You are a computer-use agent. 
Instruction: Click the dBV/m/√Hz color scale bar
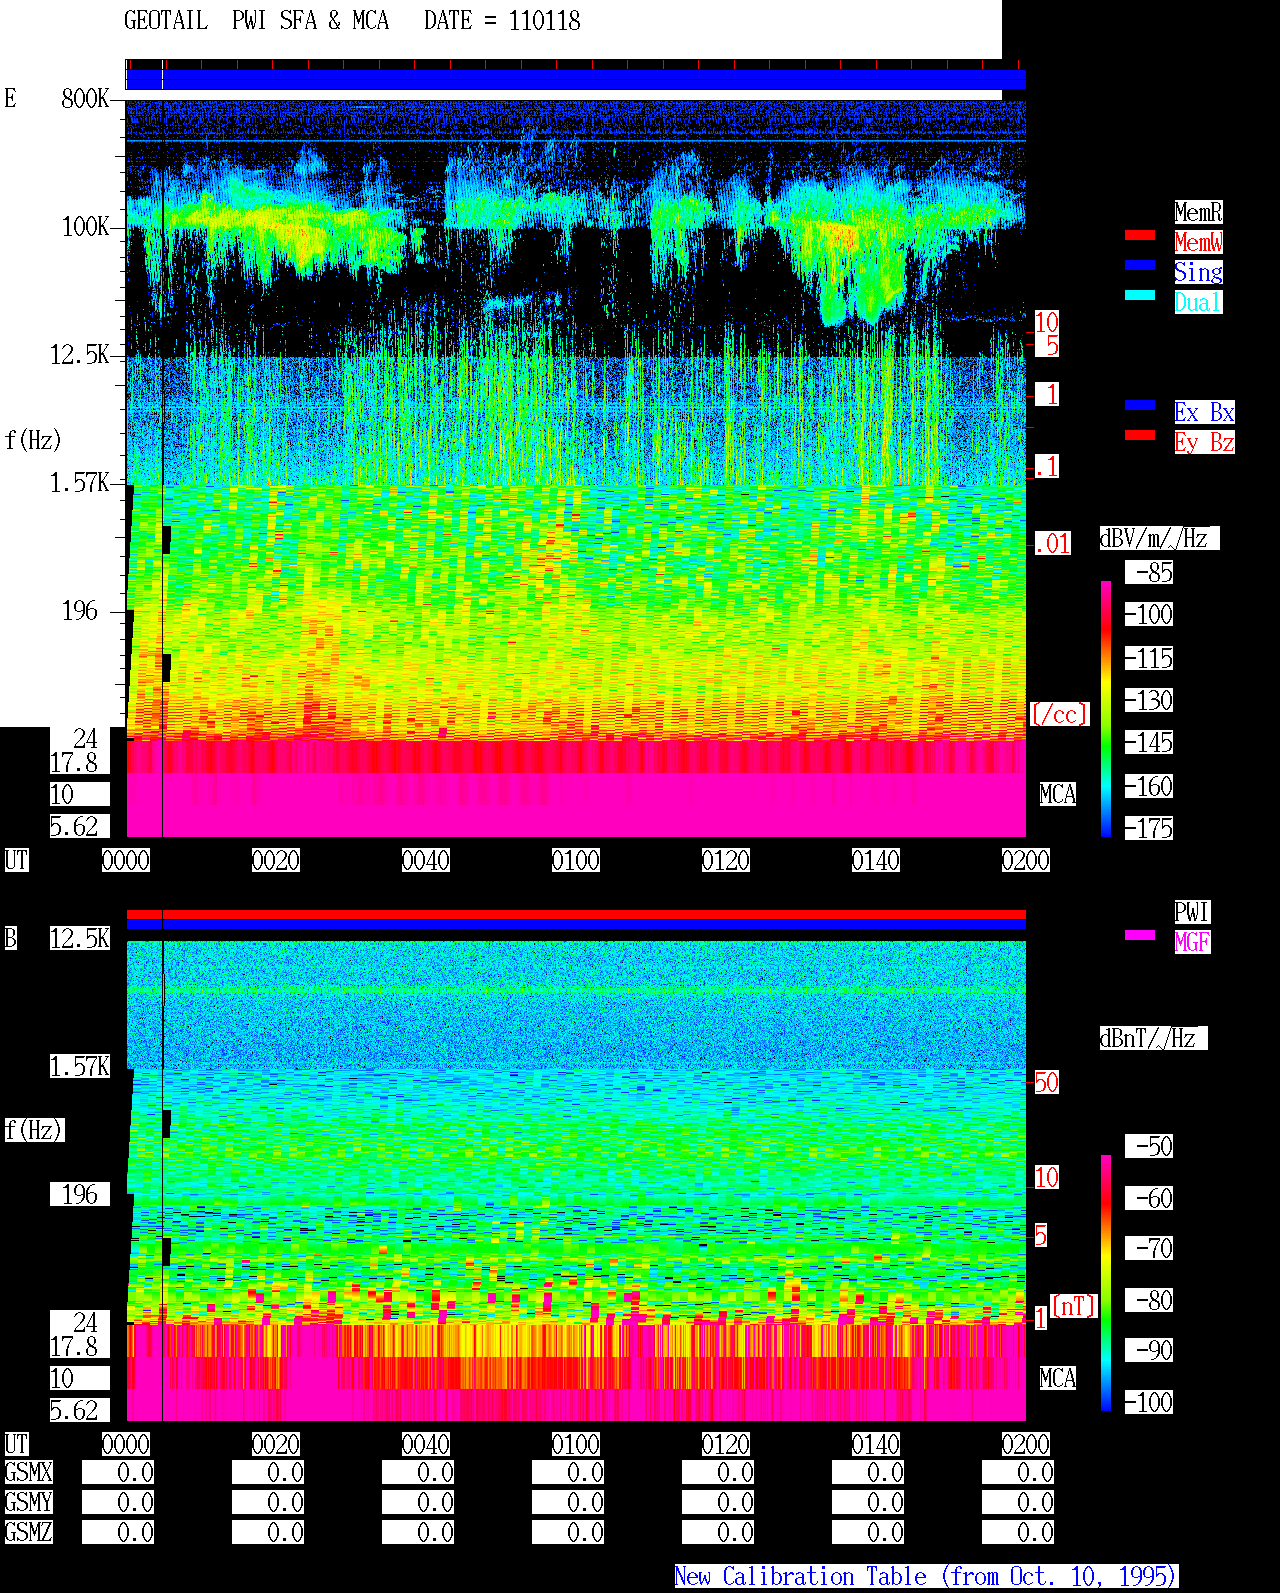pos(1106,708)
